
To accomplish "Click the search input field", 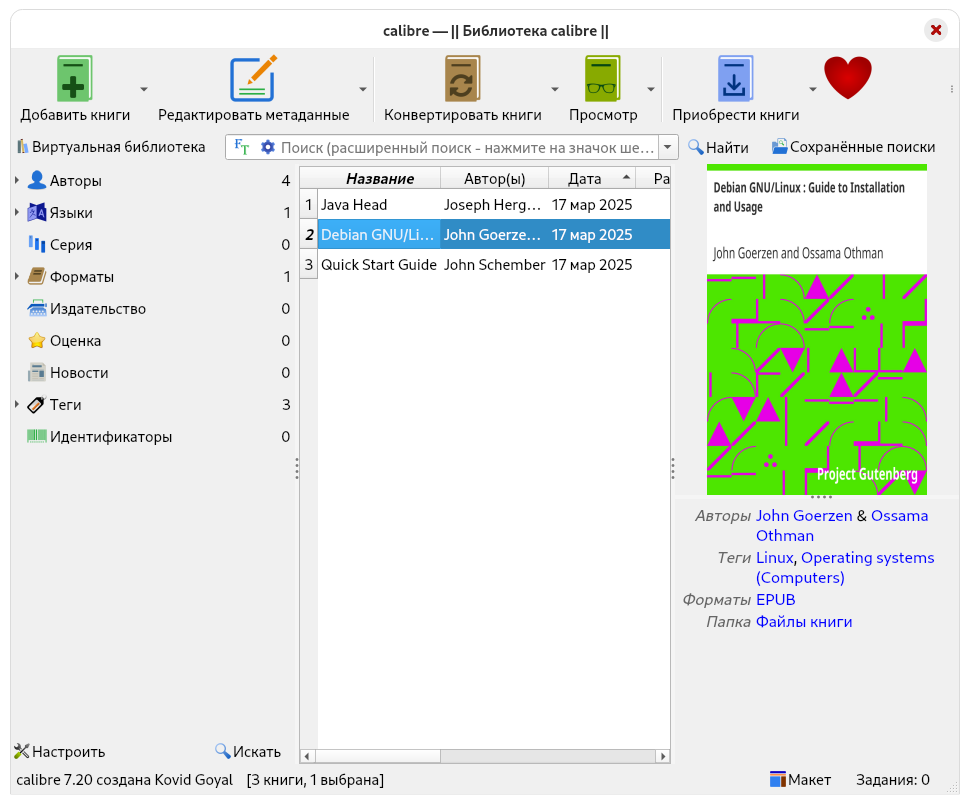I will [x=467, y=147].
